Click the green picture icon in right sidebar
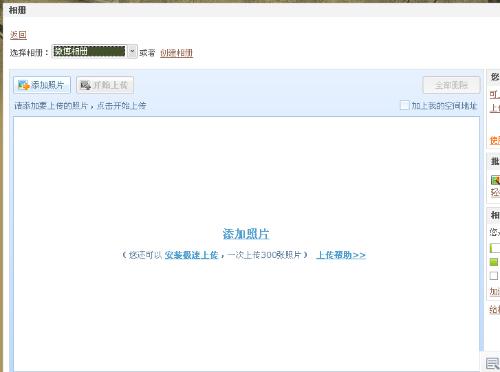 [495, 180]
